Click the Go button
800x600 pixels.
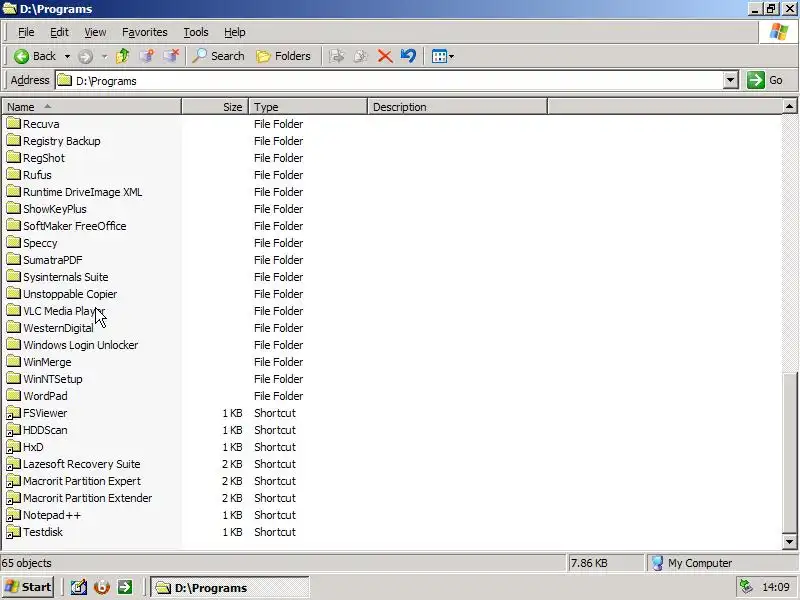click(765, 80)
